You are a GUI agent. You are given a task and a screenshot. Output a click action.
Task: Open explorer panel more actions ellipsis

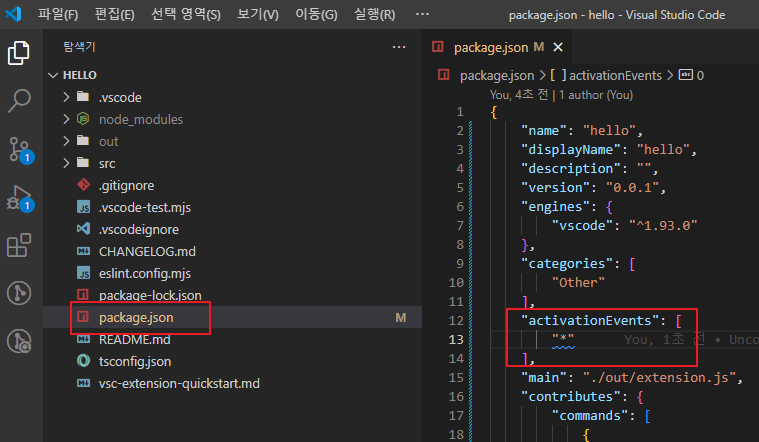point(399,47)
